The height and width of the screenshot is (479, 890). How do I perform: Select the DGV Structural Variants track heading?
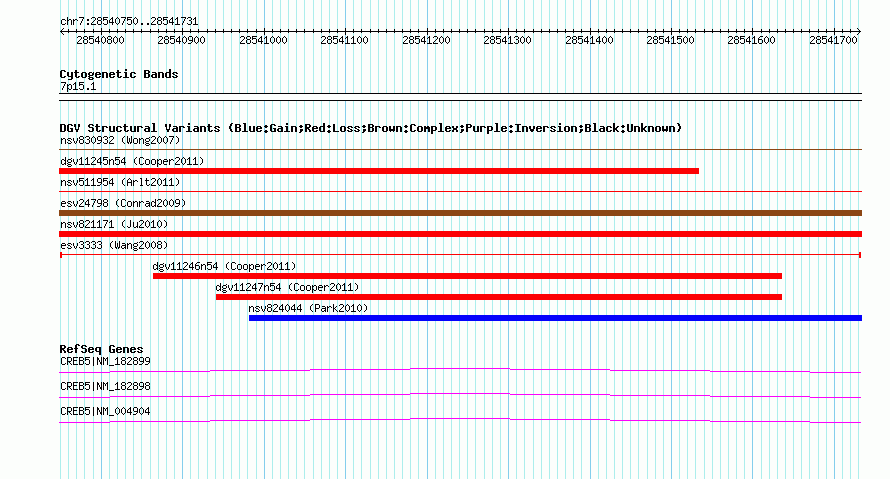click(371, 128)
